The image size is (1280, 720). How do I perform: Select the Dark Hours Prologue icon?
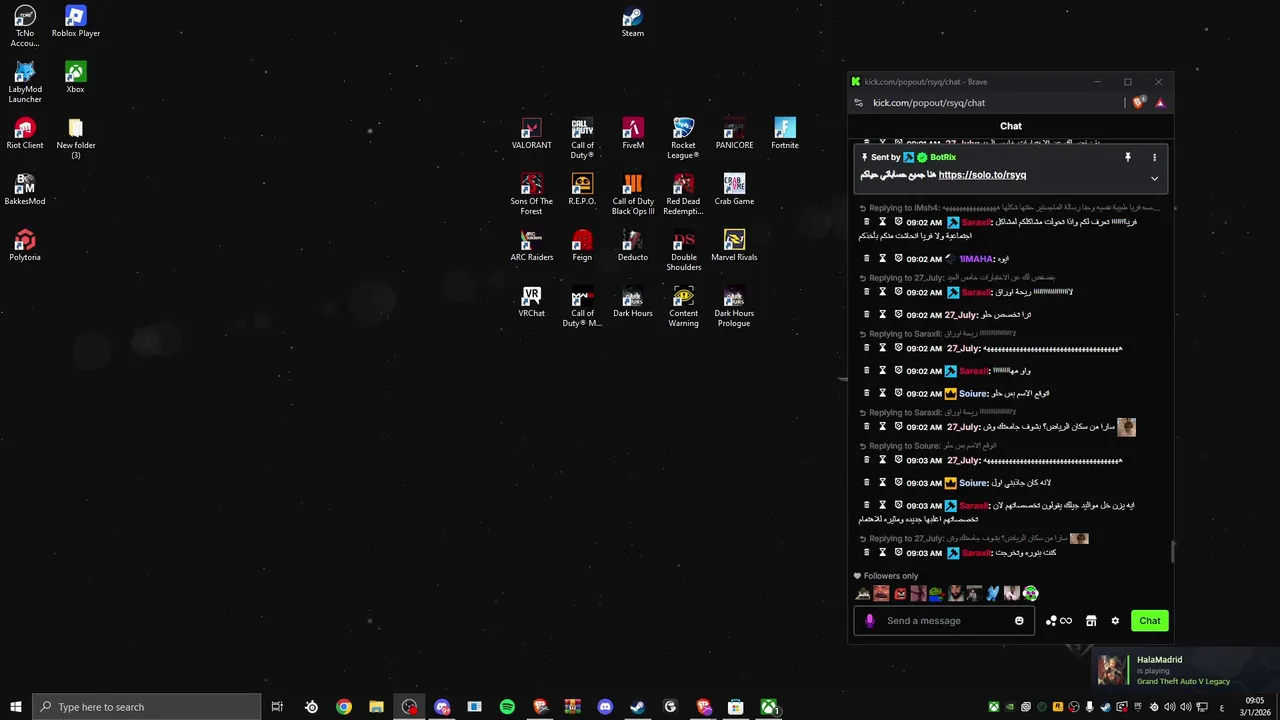(x=734, y=306)
